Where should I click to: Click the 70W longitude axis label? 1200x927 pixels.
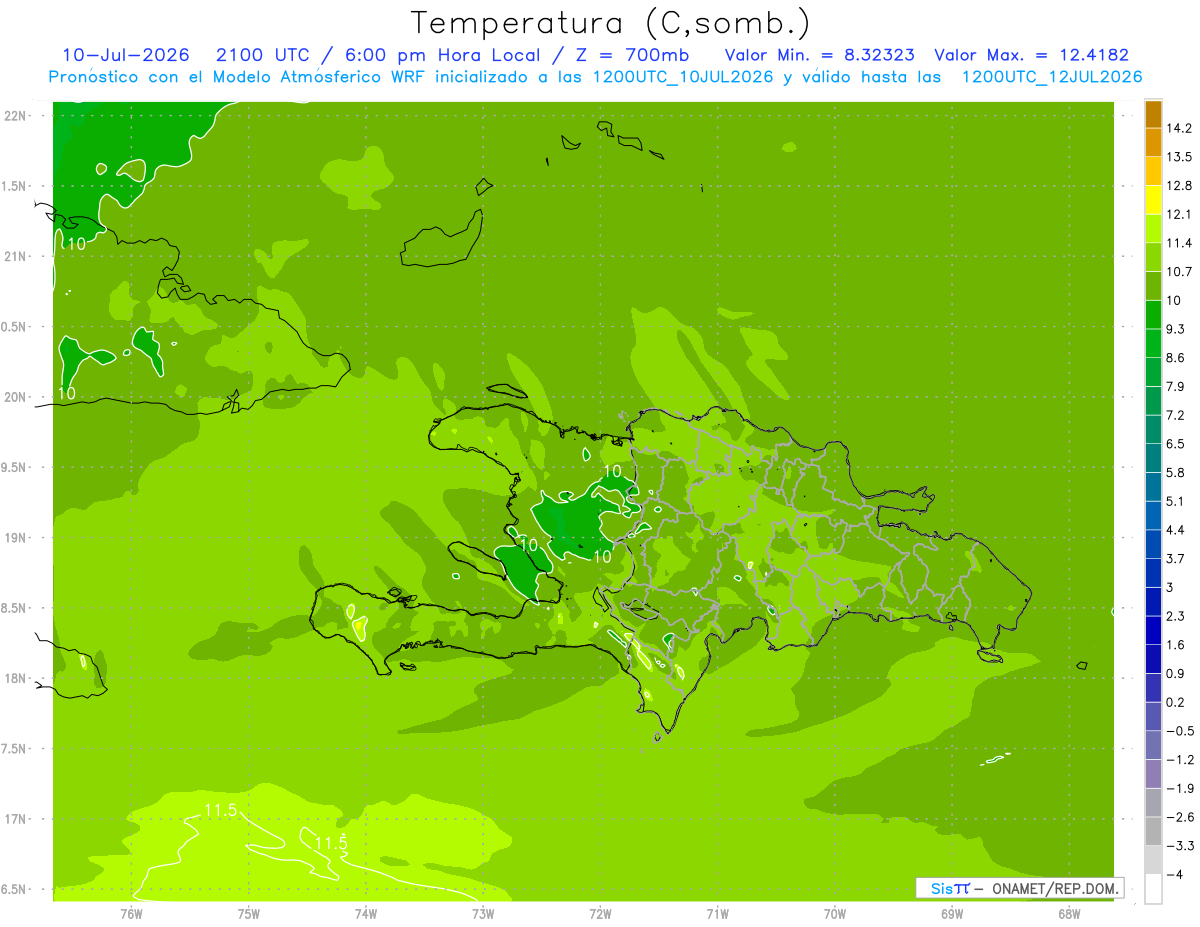[x=834, y=913]
